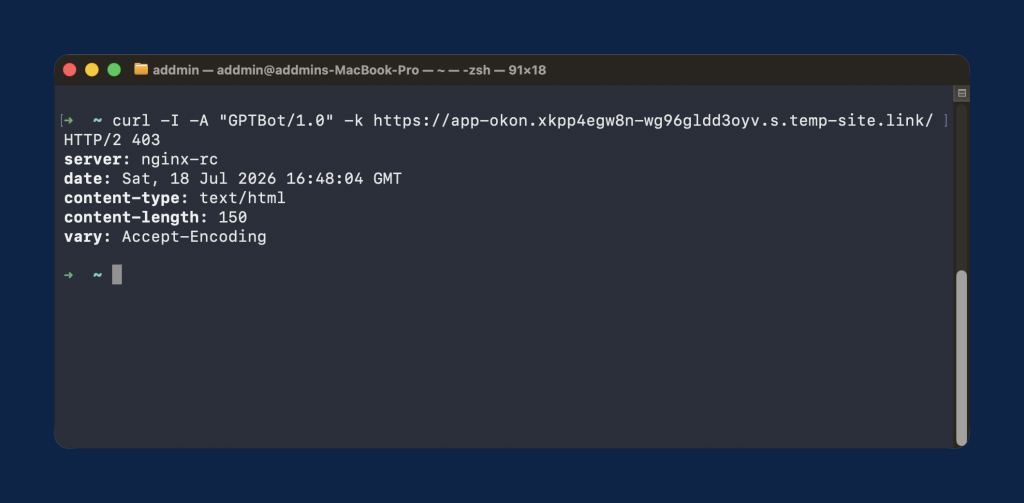Click the word curl in the command
The width and height of the screenshot is (1024, 503).
(x=131, y=122)
